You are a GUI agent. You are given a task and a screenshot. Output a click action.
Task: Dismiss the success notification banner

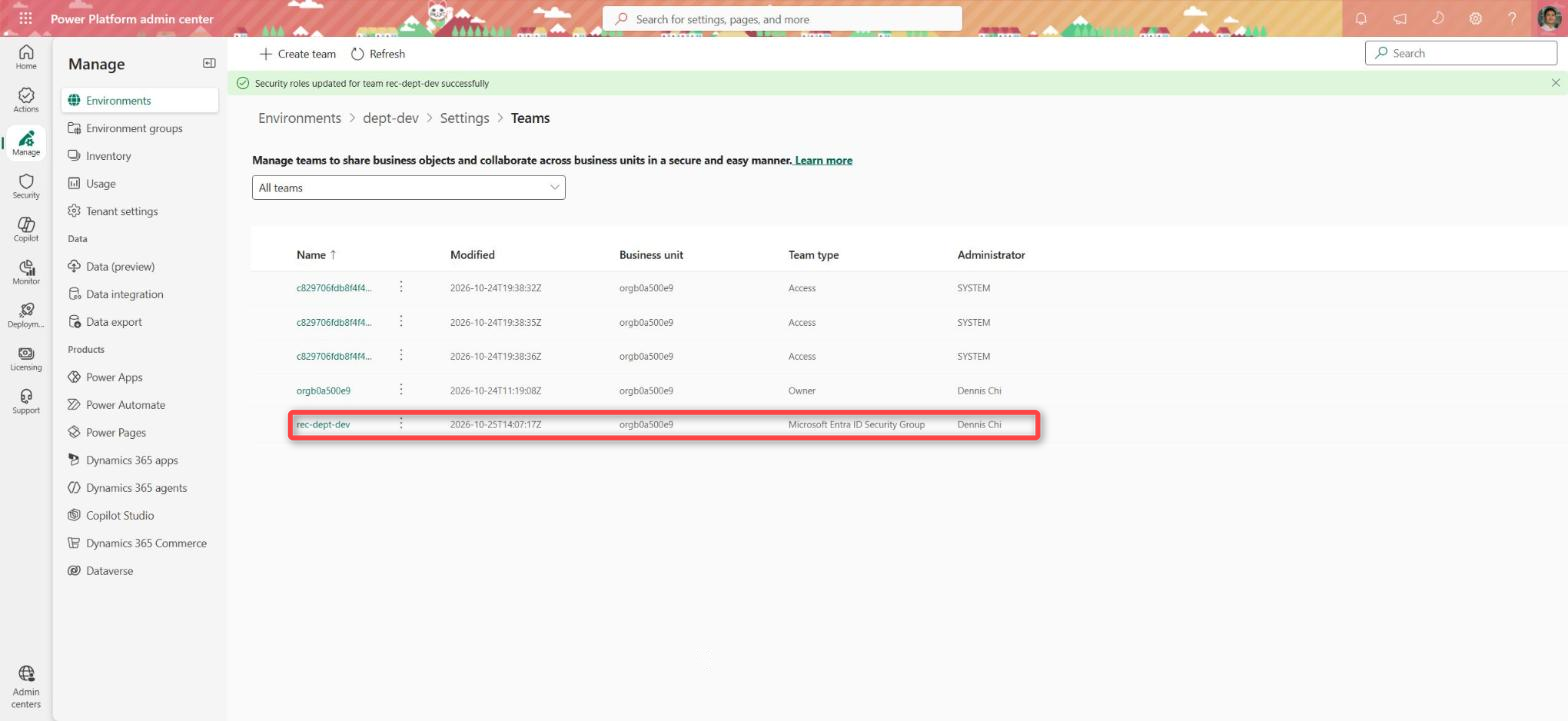click(1555, 83)
